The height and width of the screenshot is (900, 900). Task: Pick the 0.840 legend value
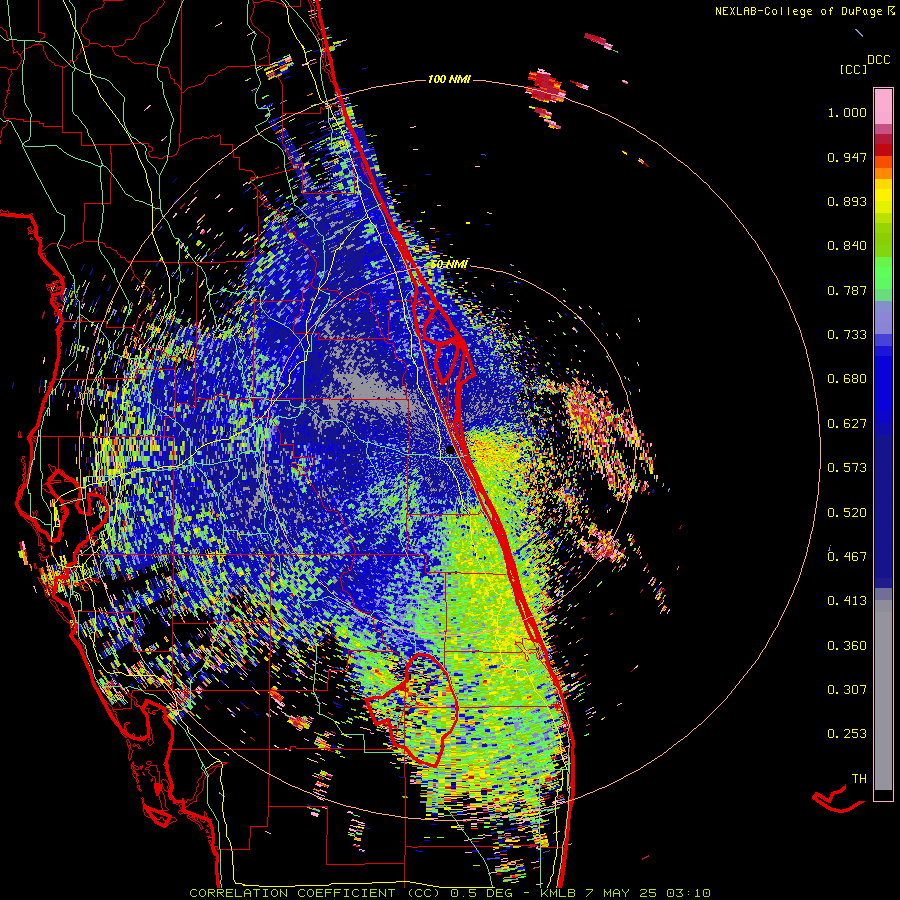(x=847, y=246)
